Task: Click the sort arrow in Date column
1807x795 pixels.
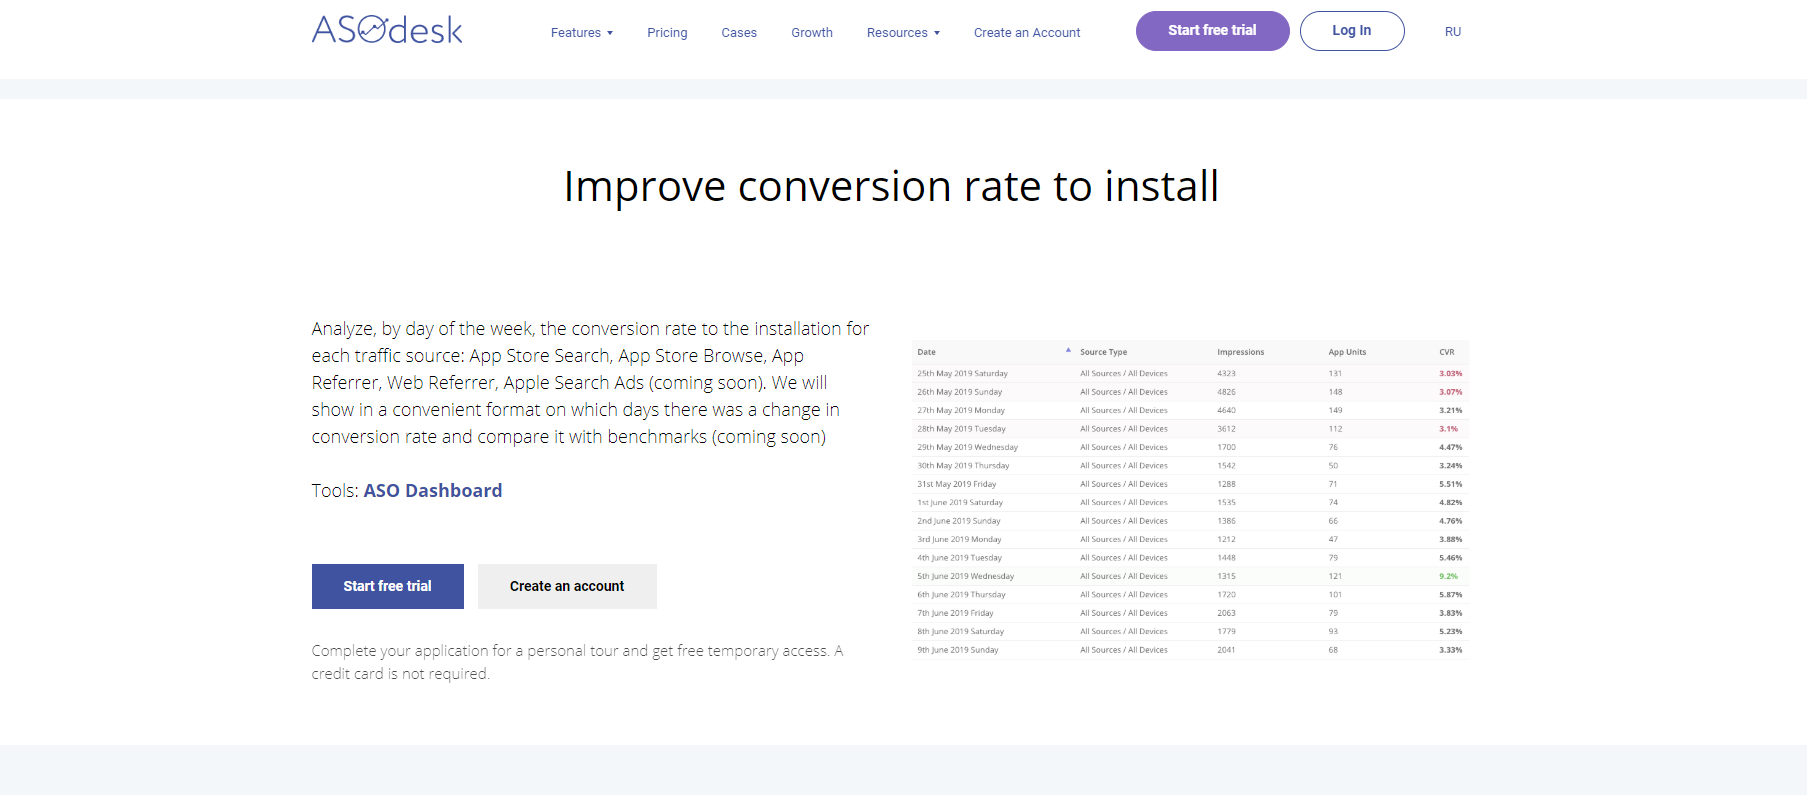Action: (x=1068, y=351)
